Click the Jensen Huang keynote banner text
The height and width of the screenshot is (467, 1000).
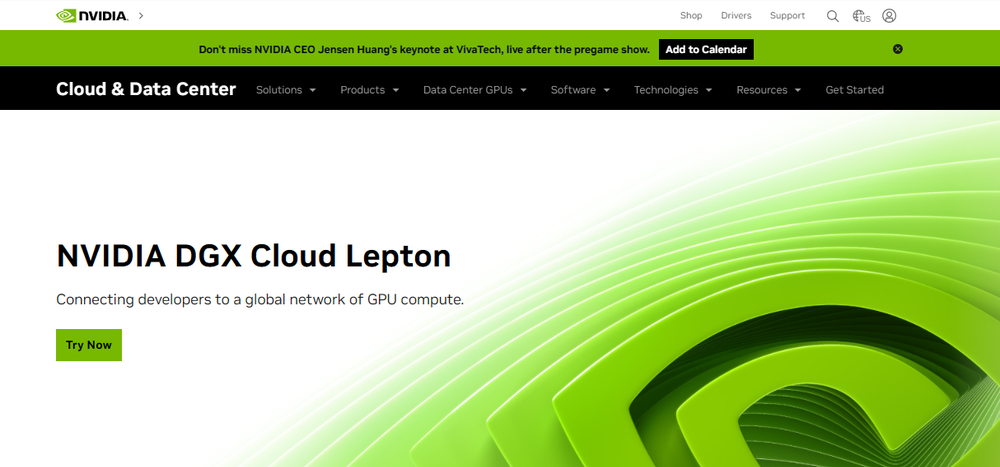tap(424, 49)
